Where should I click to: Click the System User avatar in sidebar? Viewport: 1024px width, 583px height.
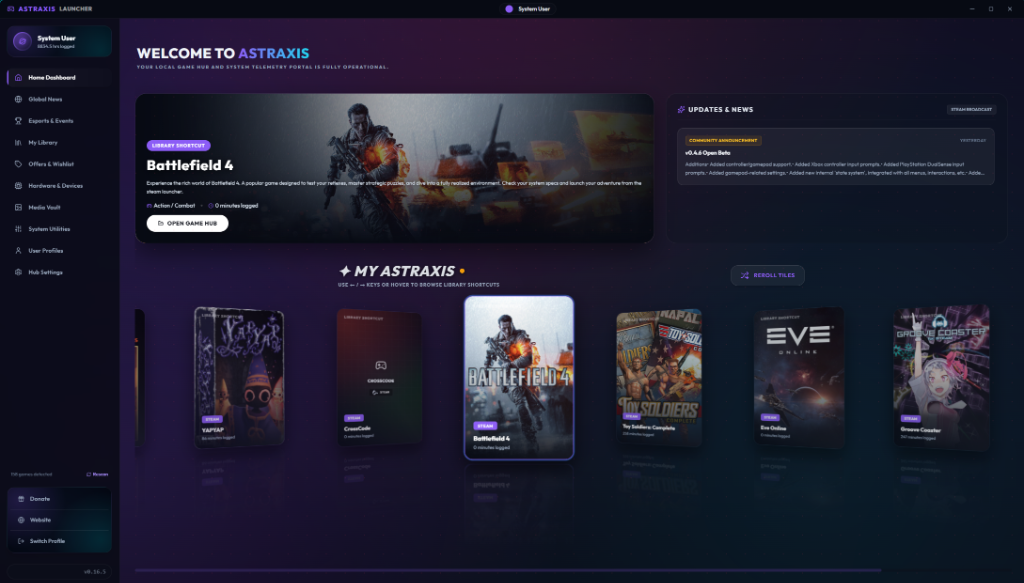tap(22, 41)
